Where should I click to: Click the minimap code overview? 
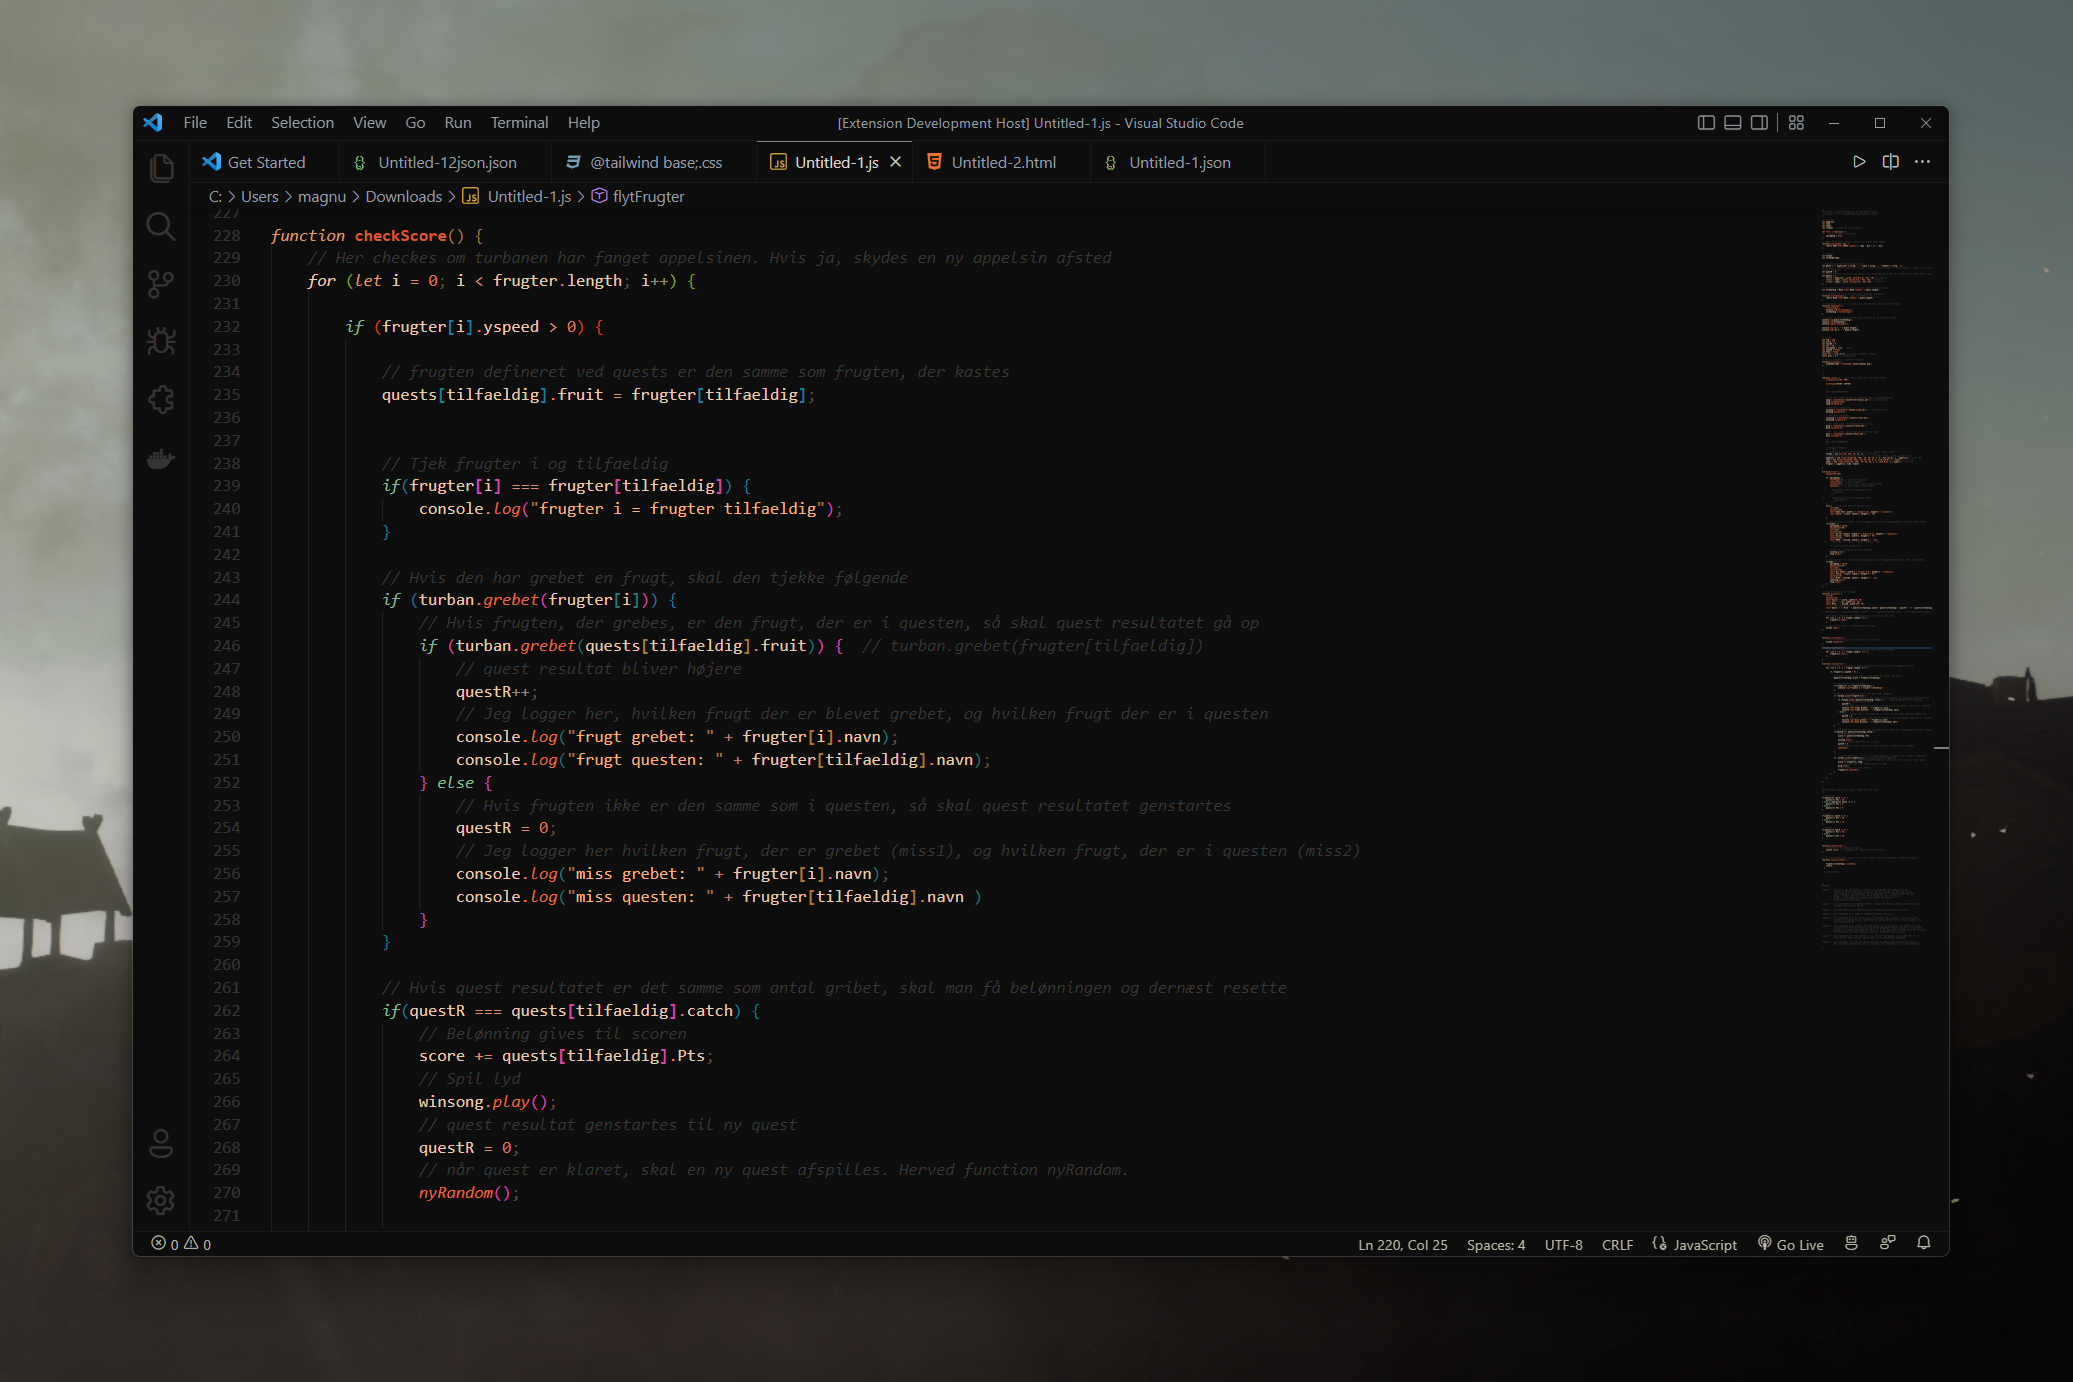(1876, 580)
